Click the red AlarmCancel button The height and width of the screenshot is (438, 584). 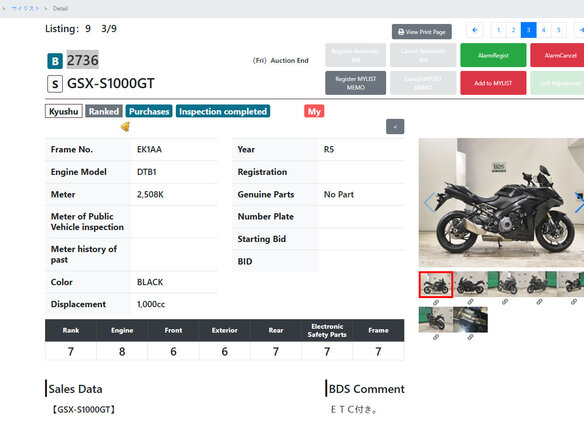point(558,55)
